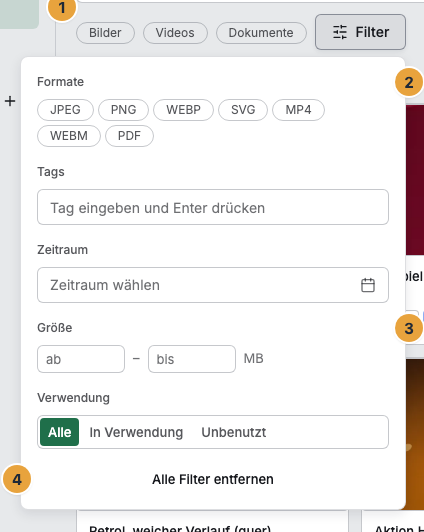The width and height of the screenshot is (424, 532).
Task: Click the plus icon at left edge
Action: coord(10,101)
